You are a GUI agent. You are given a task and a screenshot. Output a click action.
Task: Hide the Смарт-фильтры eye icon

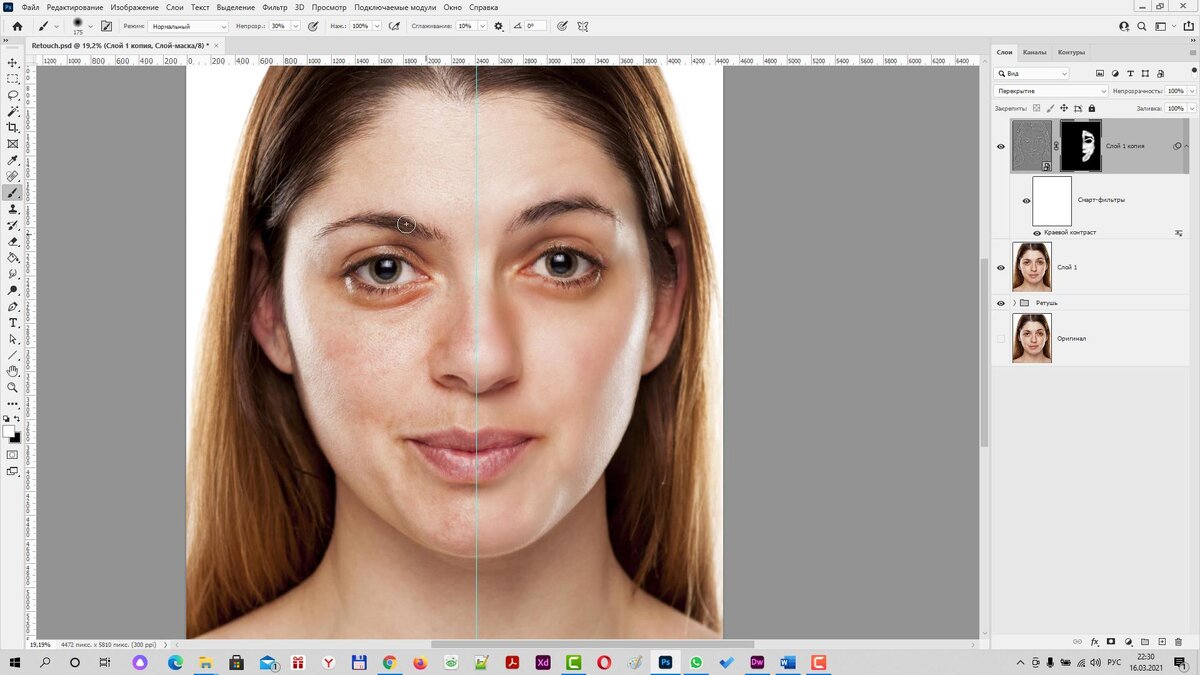[x=1026, y=200]
